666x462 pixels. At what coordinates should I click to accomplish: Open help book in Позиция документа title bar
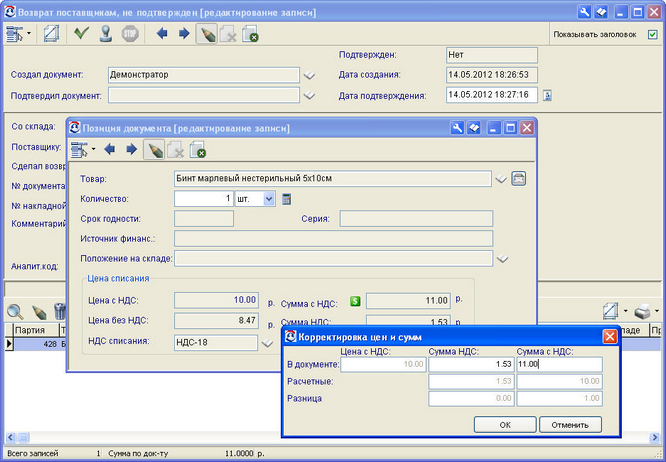(x=474, y=128)
